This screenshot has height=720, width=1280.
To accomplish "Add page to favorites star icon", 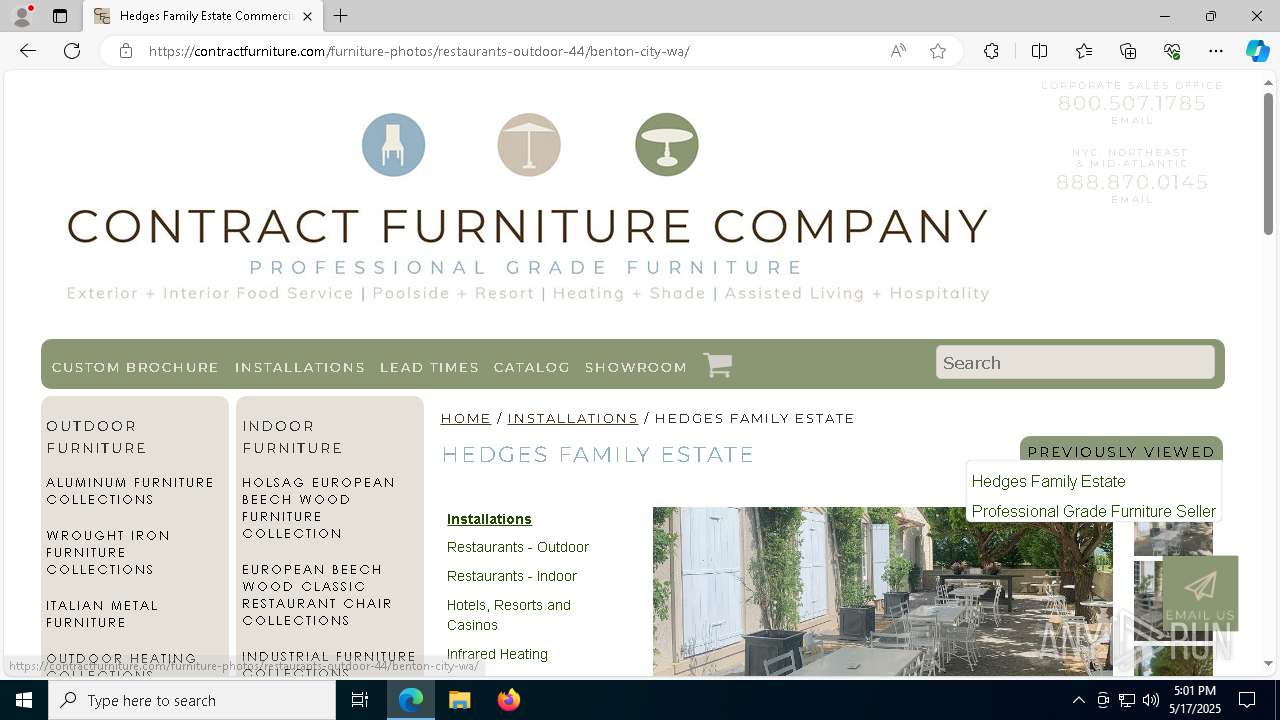I will click(x=938, y=51).
